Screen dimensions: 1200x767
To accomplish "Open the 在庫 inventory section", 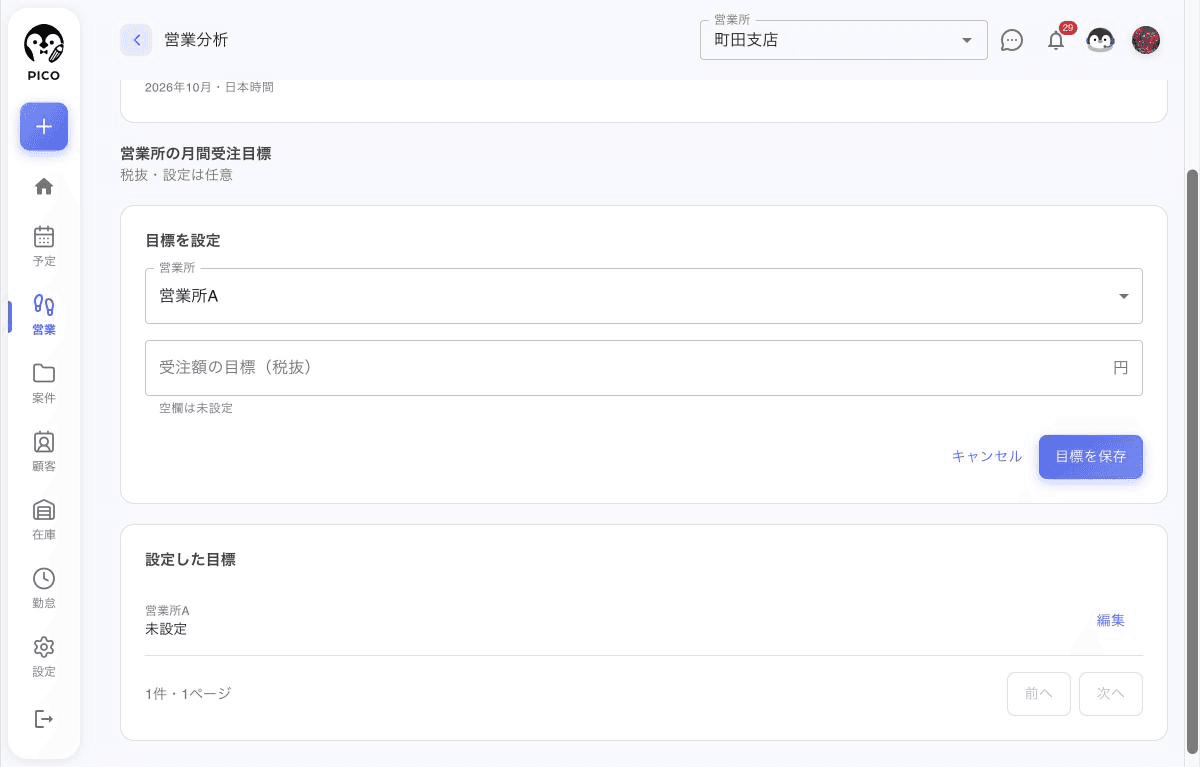I will click(44, 520).
